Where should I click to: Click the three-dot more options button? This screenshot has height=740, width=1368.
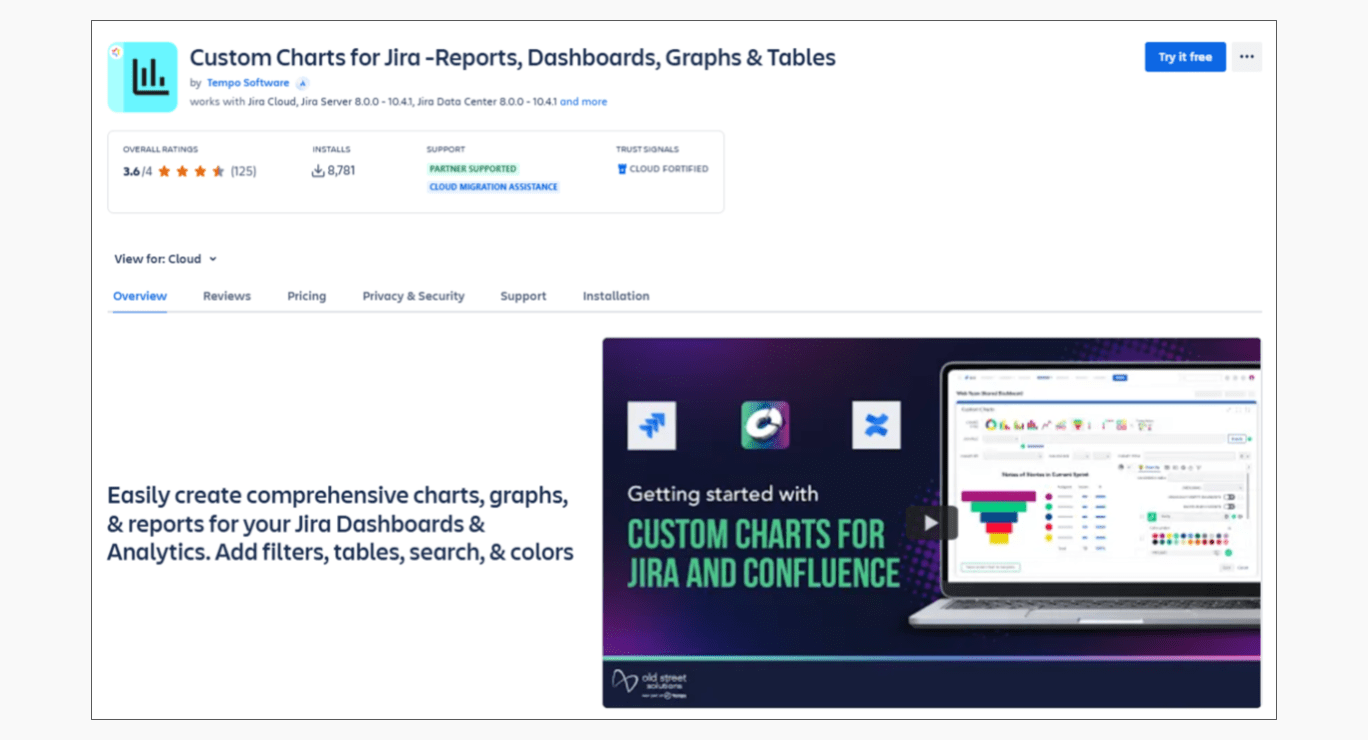point(1246,57)
